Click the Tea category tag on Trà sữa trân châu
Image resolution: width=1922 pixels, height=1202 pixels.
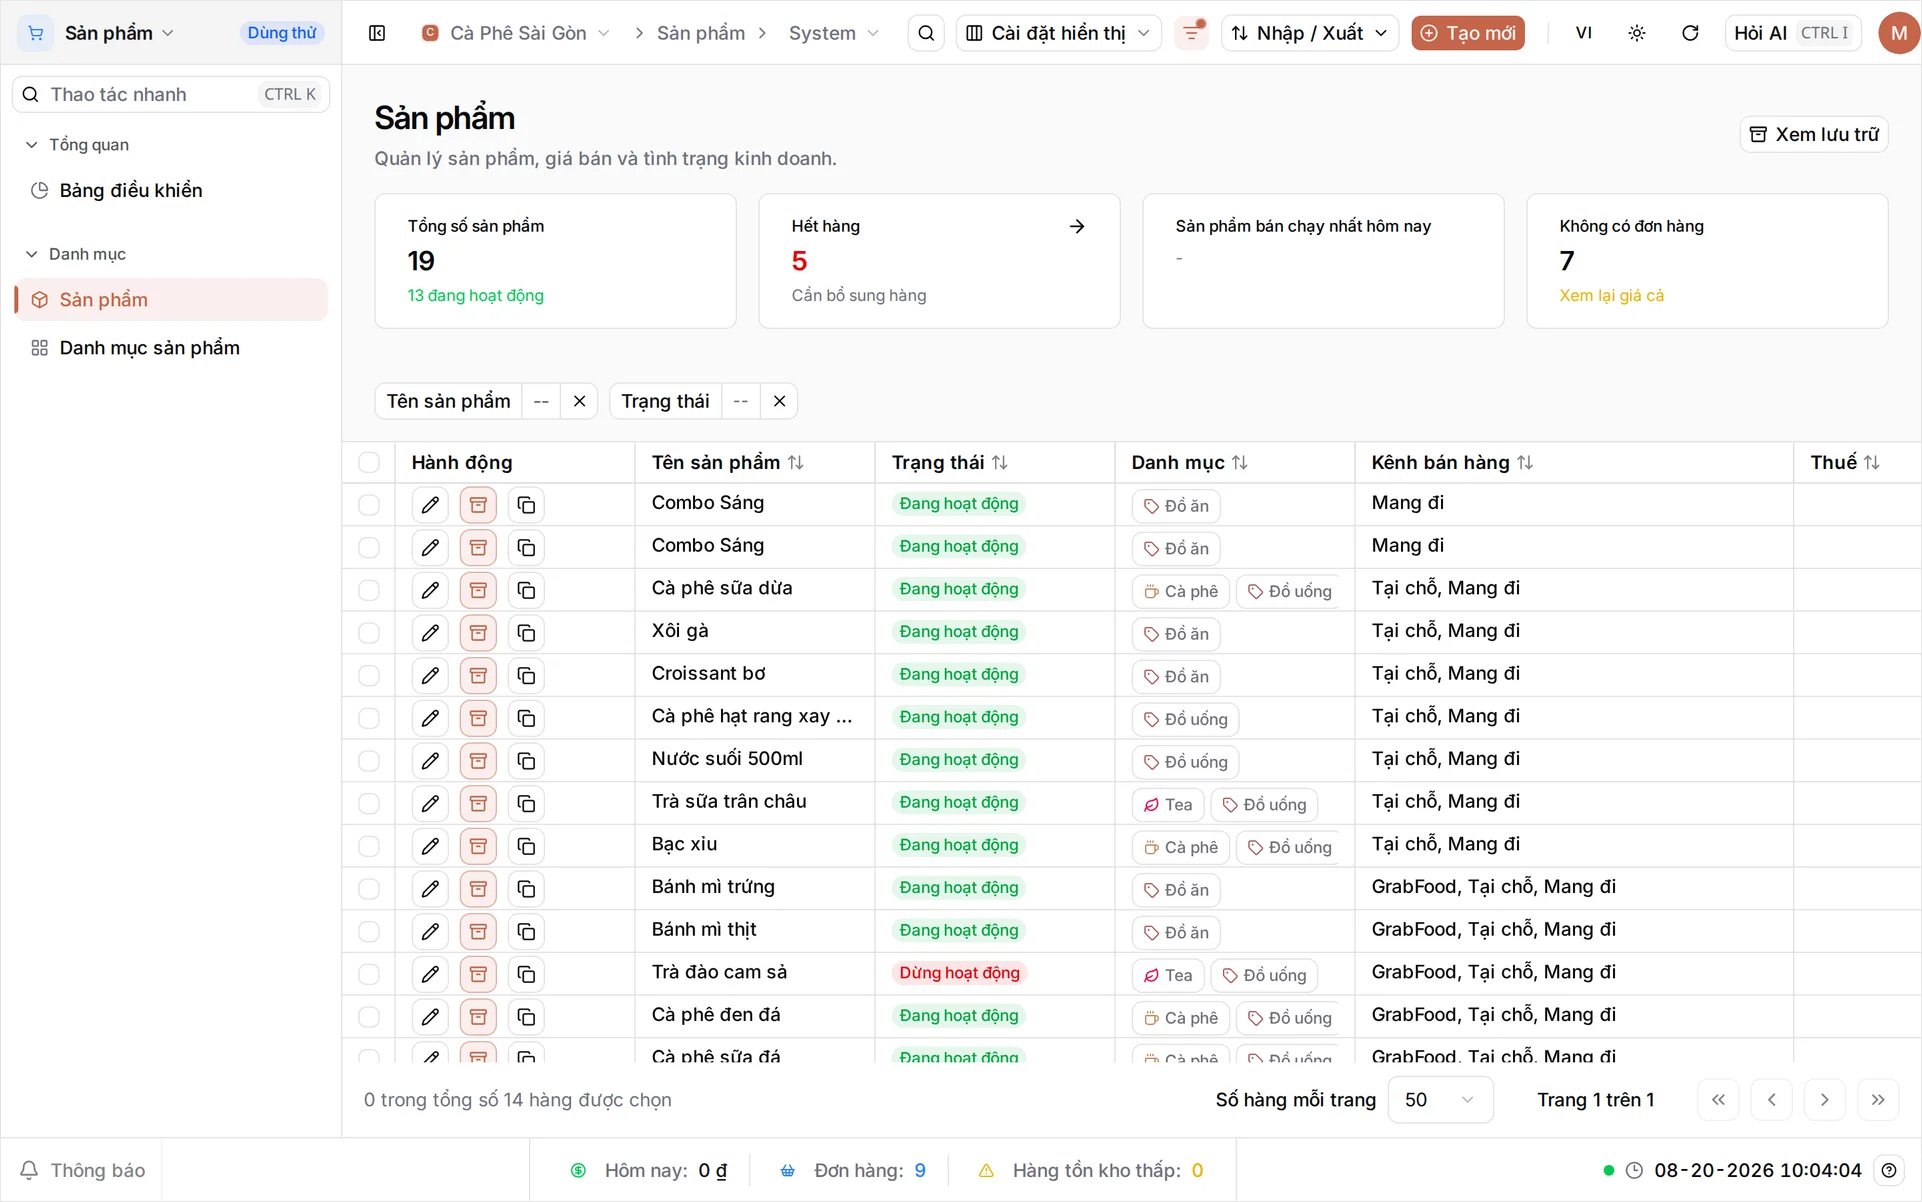point(1167,805)
